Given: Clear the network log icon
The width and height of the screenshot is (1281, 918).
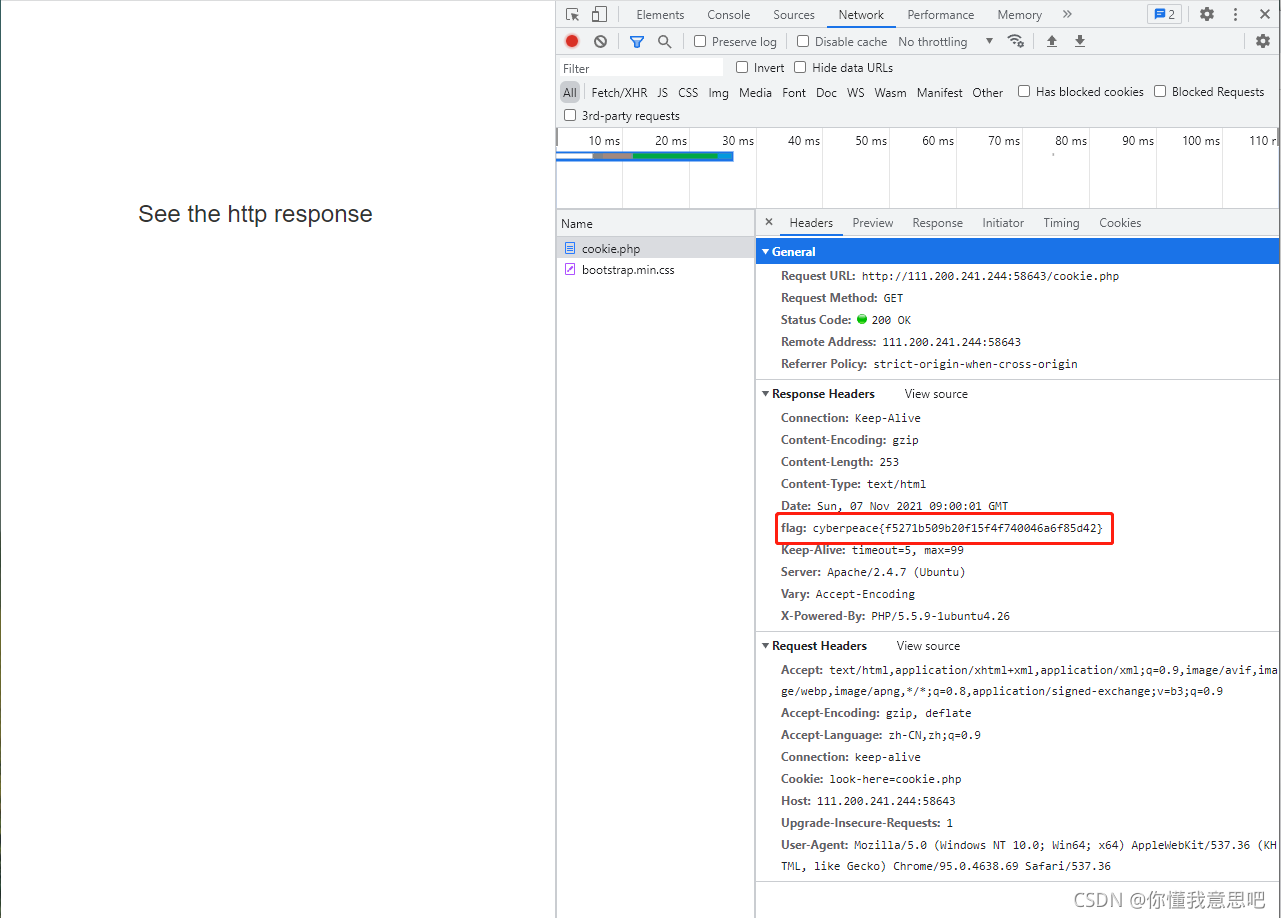Looking at the screenshot, I should [x=600, y=41].
